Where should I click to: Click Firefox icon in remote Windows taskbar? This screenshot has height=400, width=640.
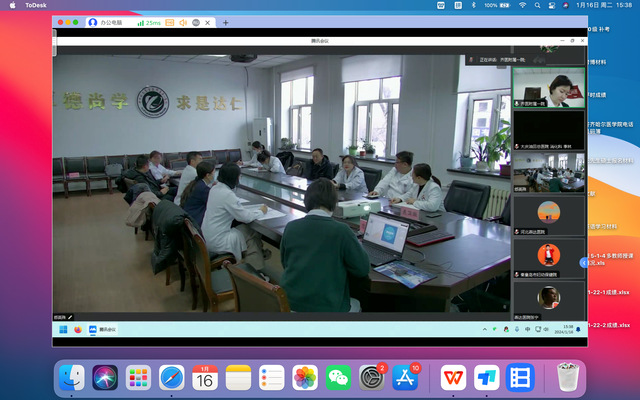click(77, 329)
